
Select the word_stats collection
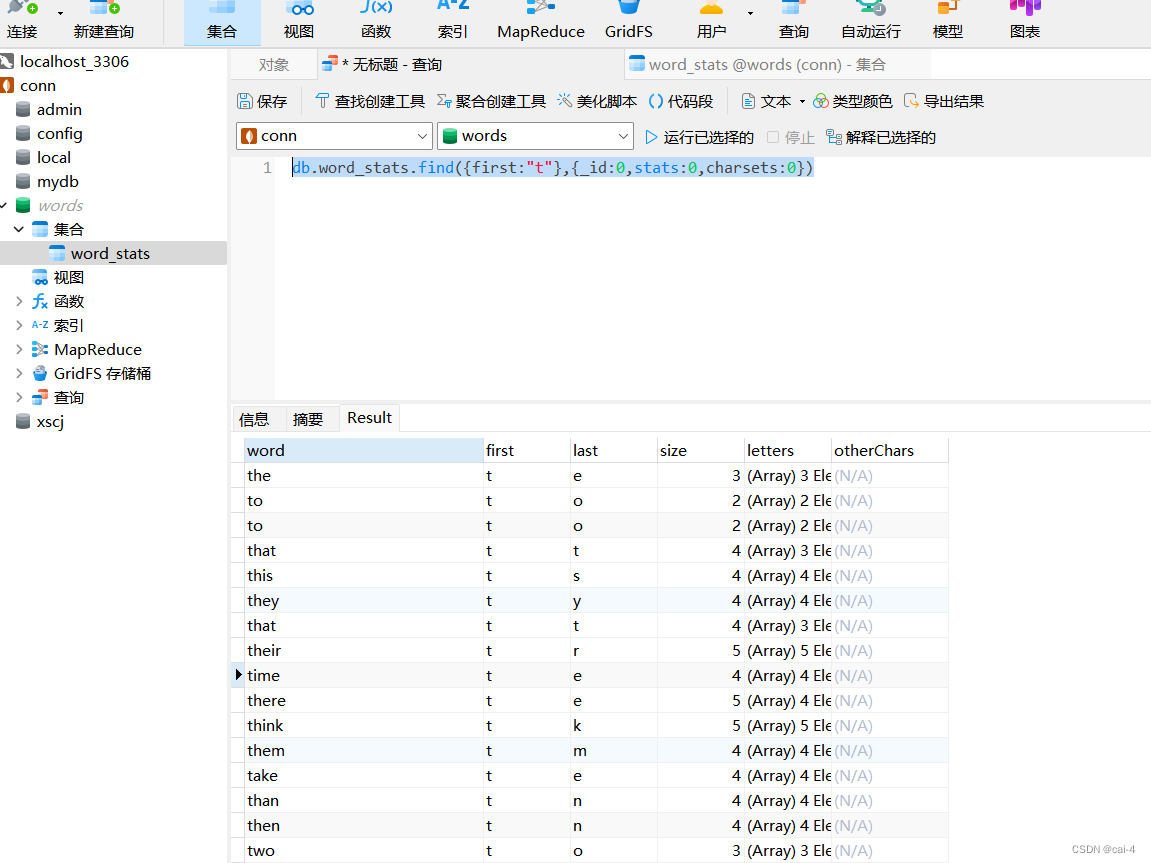(110, 254)
